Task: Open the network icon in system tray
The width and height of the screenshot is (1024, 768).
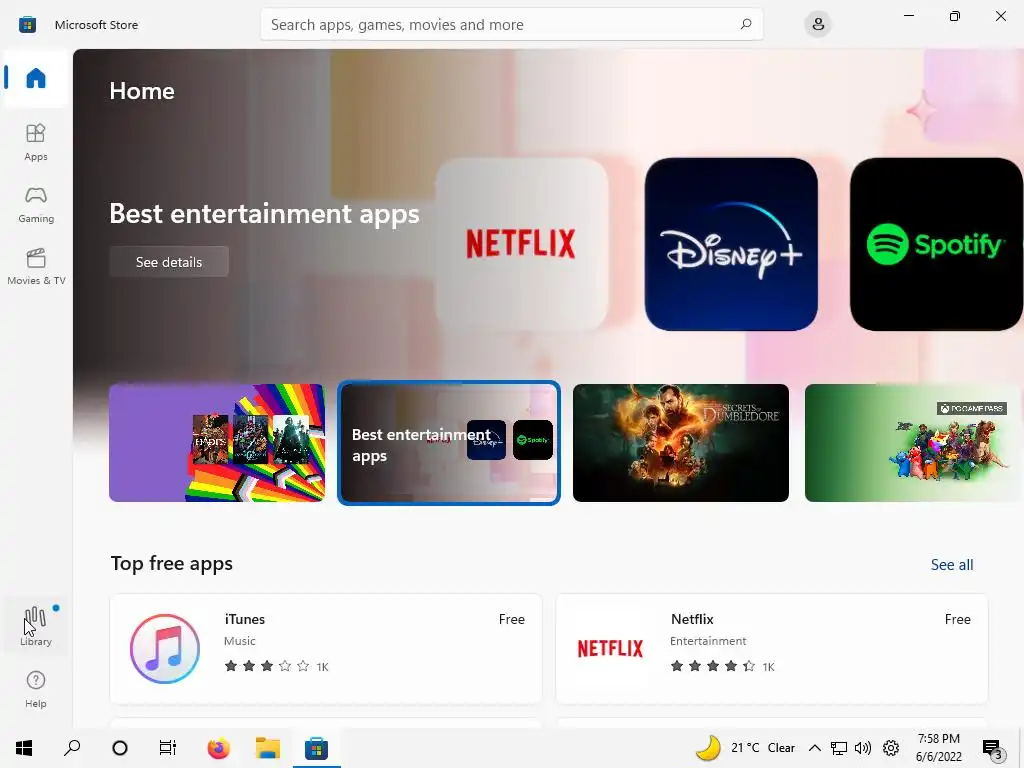Action: (x=839, y=748)
